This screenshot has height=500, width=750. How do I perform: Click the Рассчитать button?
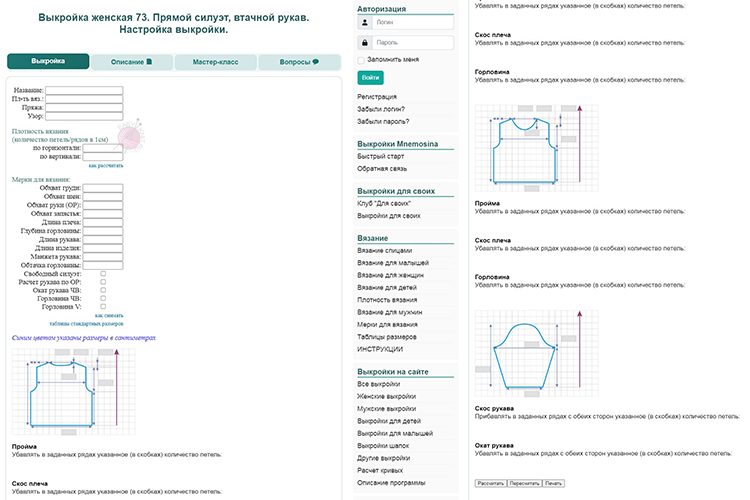point(490,483)
